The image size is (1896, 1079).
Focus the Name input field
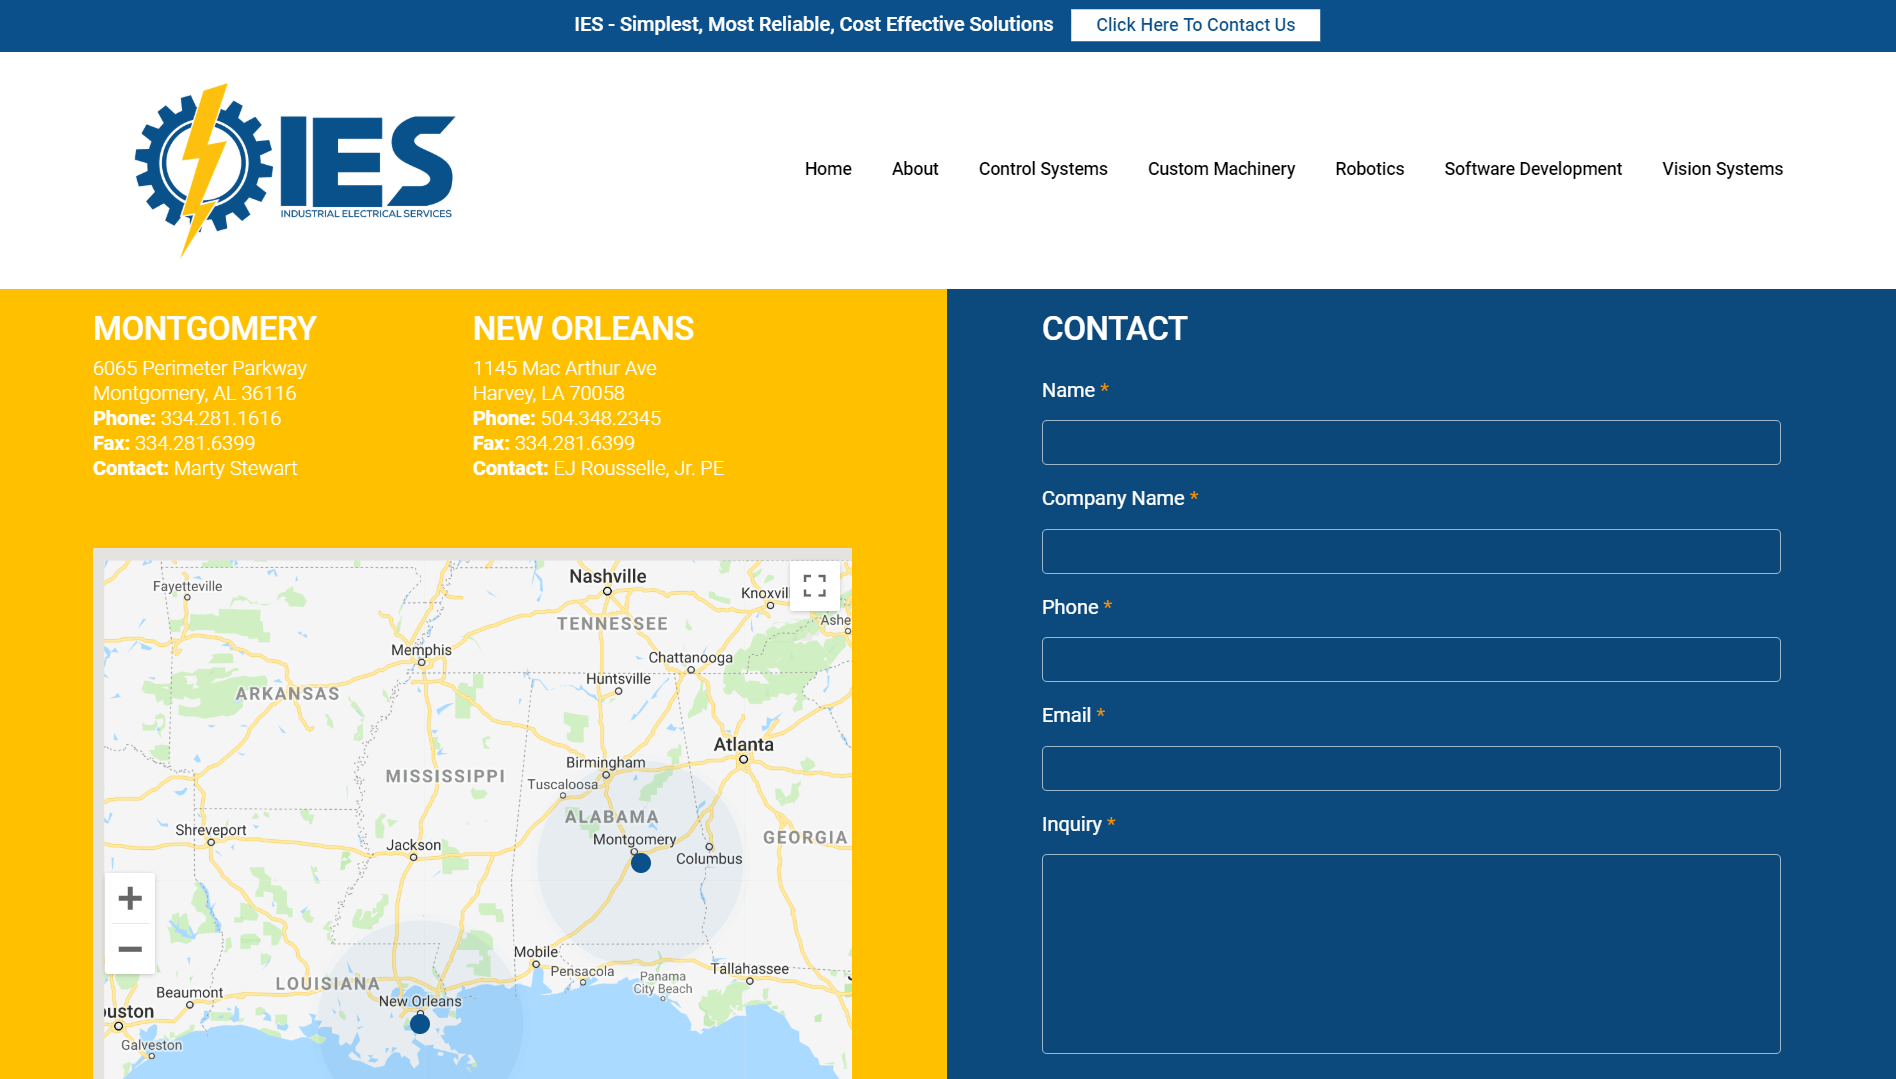click(1411, 442)
